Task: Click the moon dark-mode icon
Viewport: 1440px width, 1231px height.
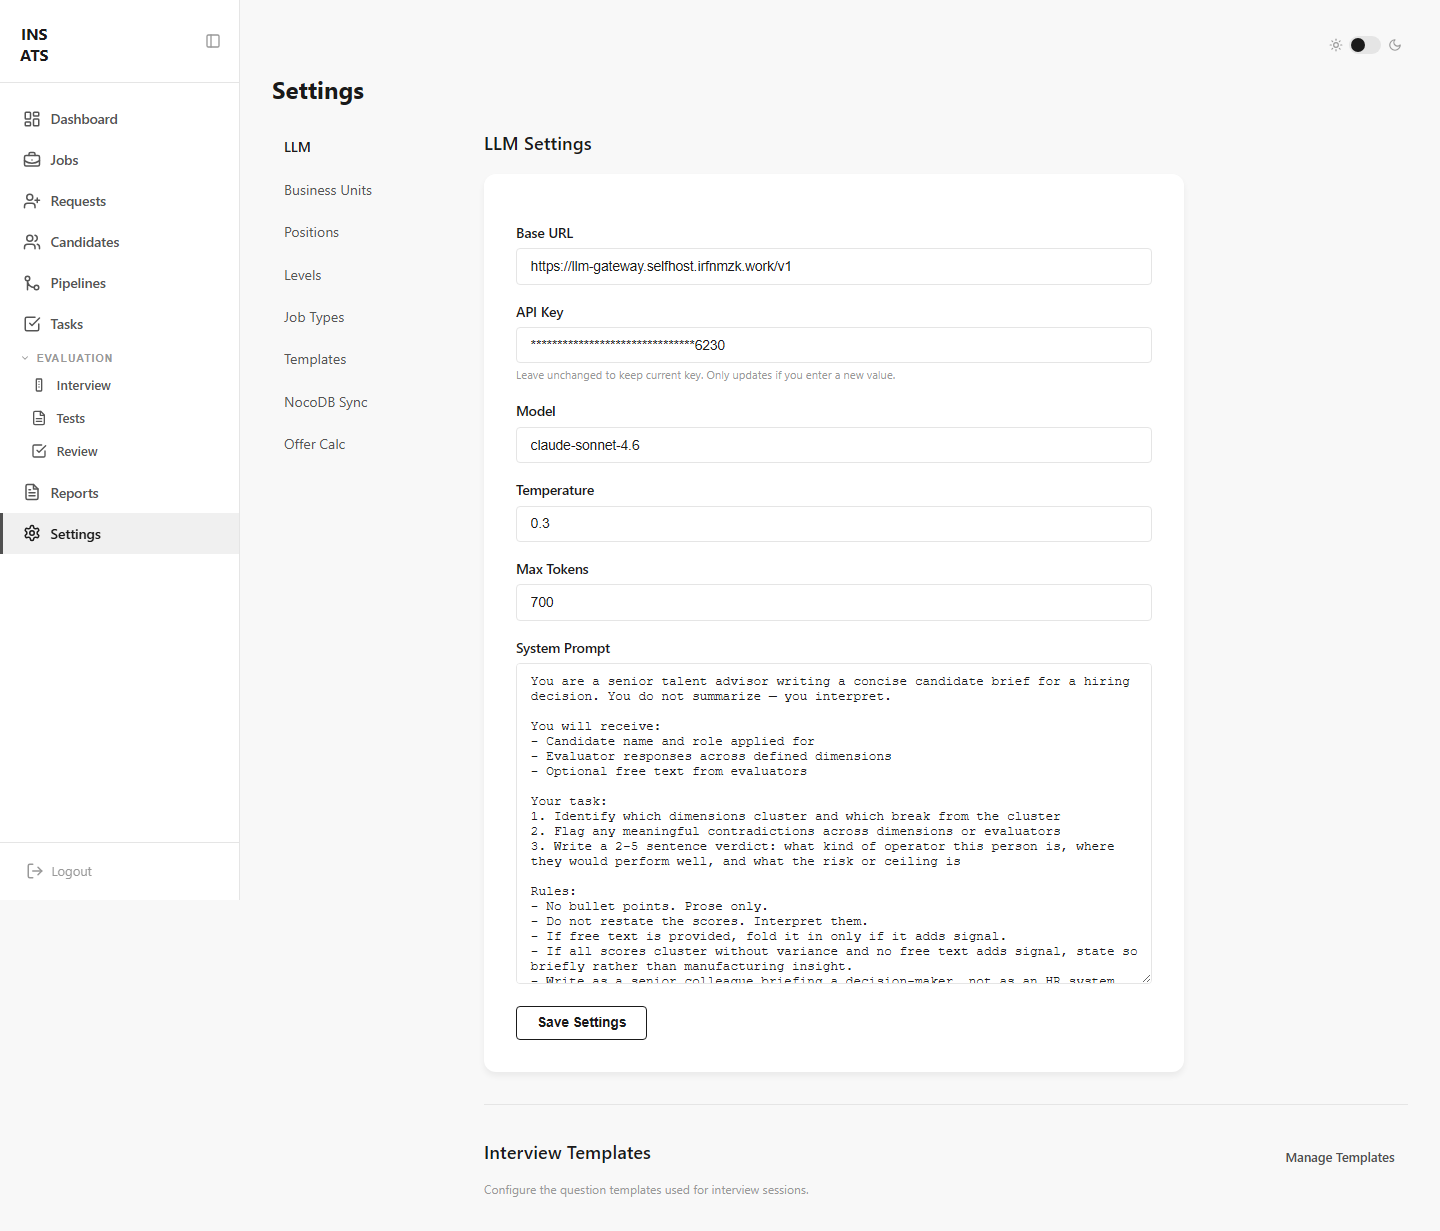Action: (x=1395, y=45)
